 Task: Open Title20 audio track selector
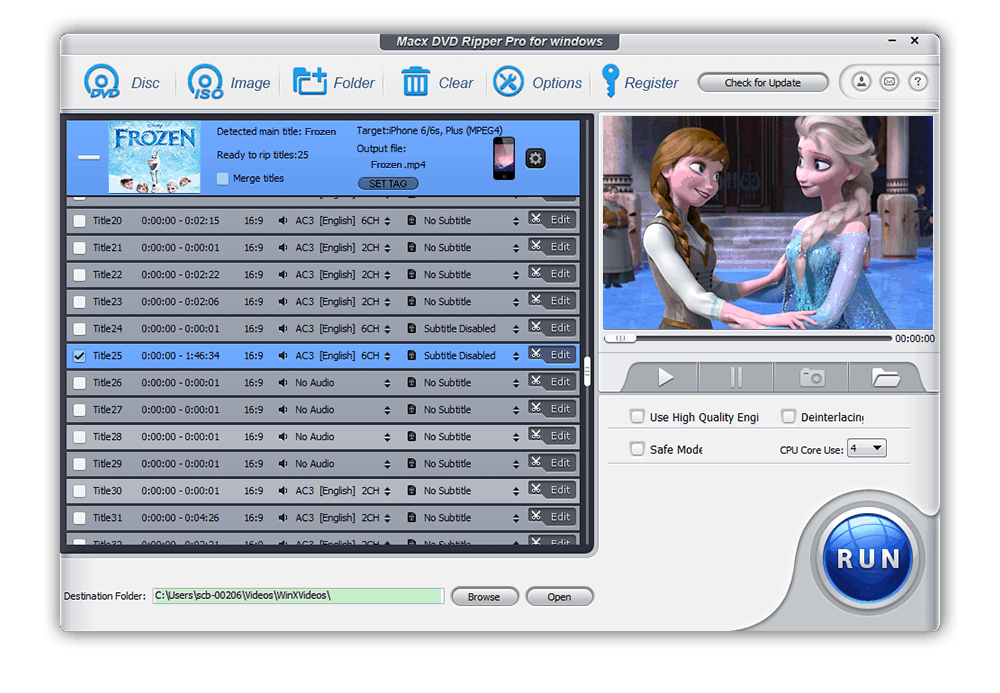387,221
